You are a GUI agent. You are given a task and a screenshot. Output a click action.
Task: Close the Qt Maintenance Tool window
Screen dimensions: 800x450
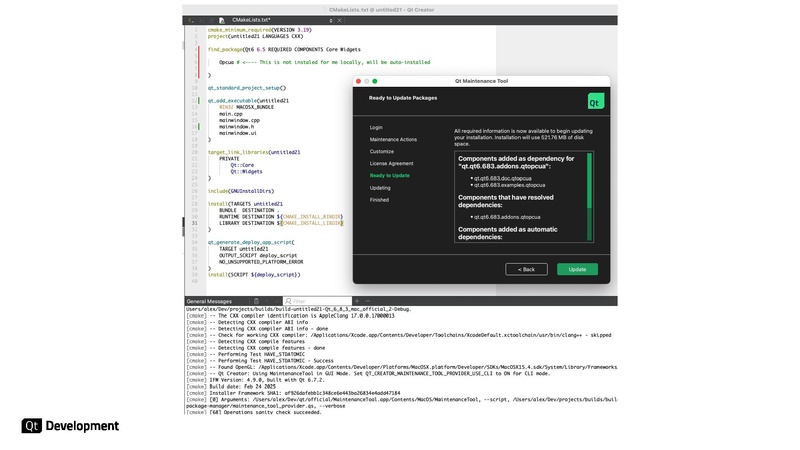[358, 81]
